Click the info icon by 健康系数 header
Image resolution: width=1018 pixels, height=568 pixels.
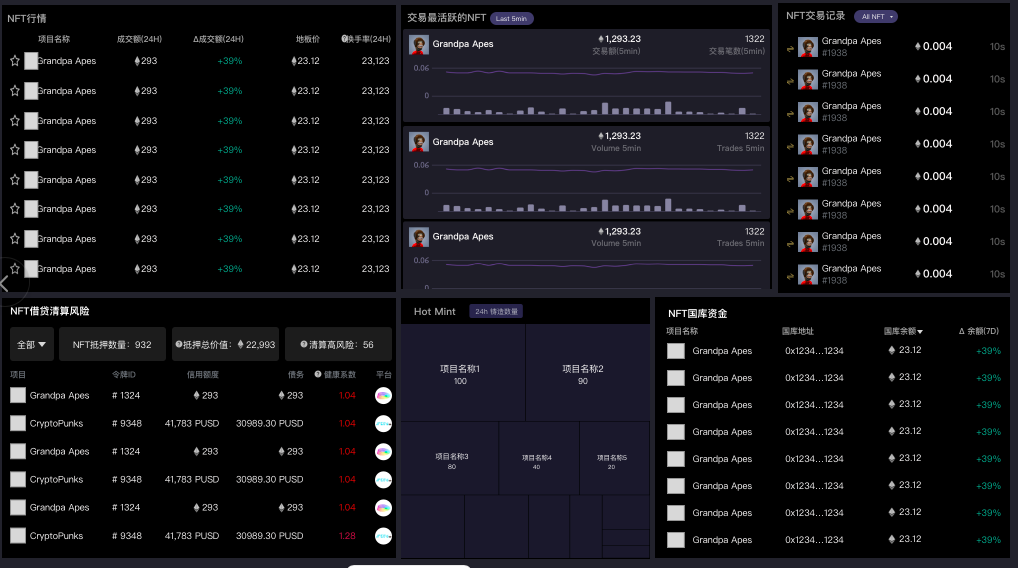318,374
